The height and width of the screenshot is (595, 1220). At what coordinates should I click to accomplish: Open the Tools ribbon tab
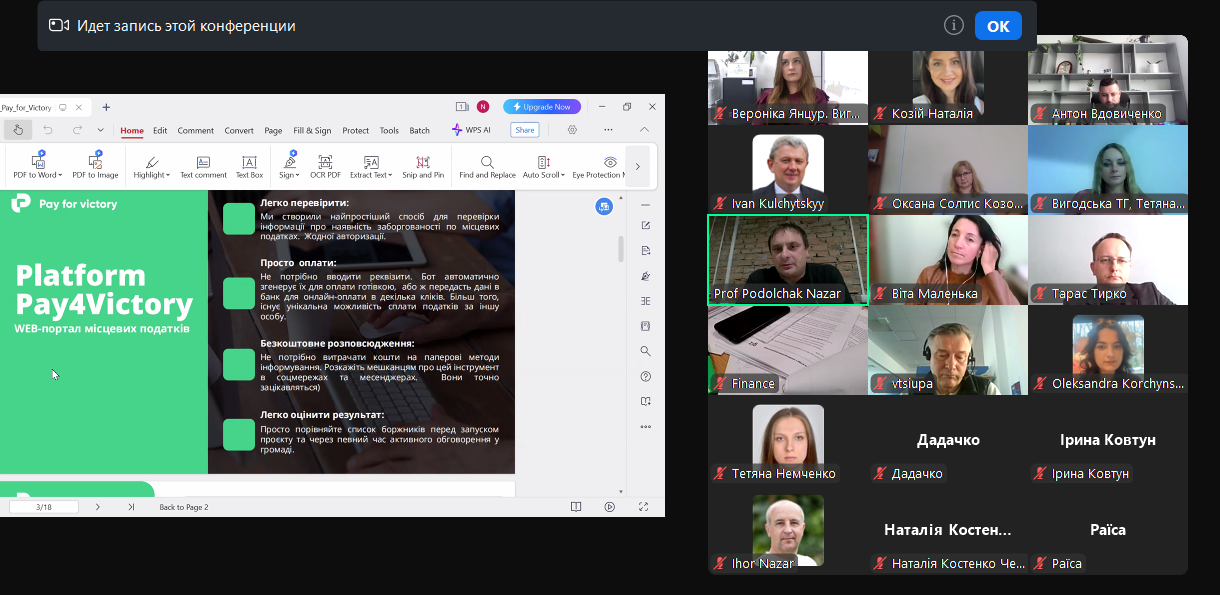(389, 130)
